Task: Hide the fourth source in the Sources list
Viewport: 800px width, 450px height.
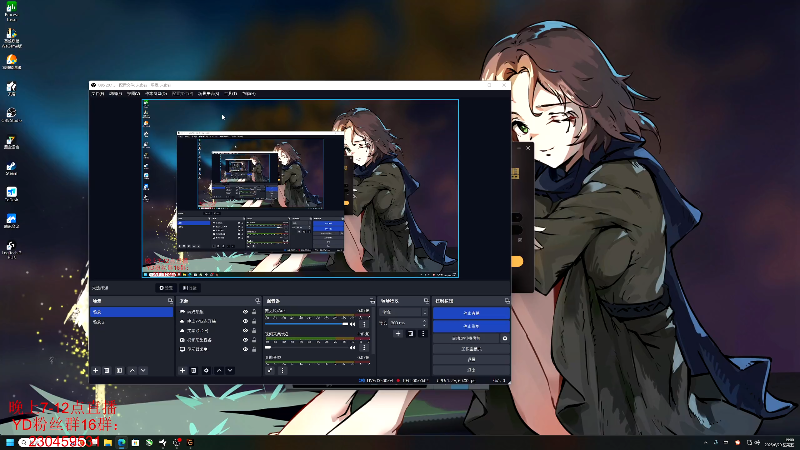Action: pyautogui.click(x=245, y=340)
